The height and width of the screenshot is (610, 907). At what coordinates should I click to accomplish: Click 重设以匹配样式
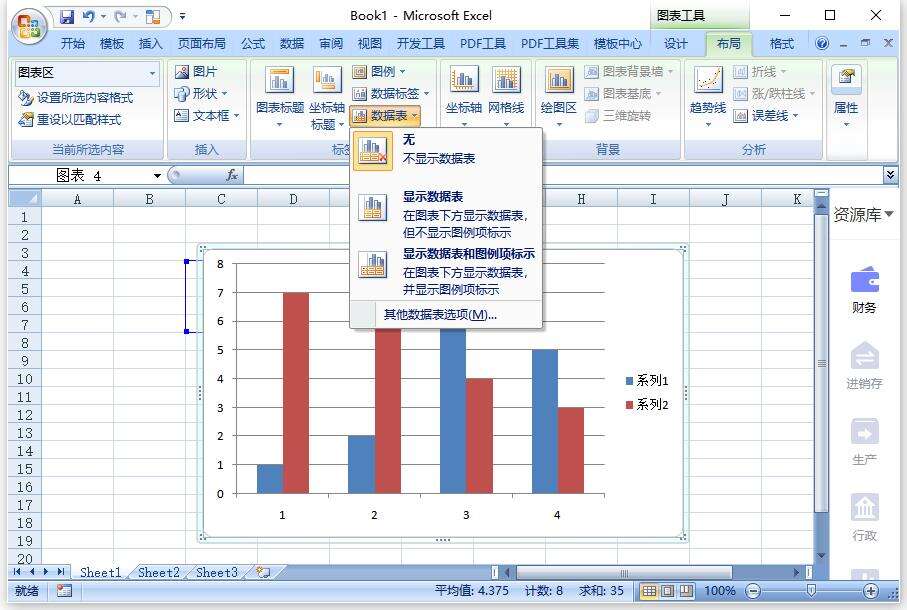pyautogui.click(x=70, y=120)
